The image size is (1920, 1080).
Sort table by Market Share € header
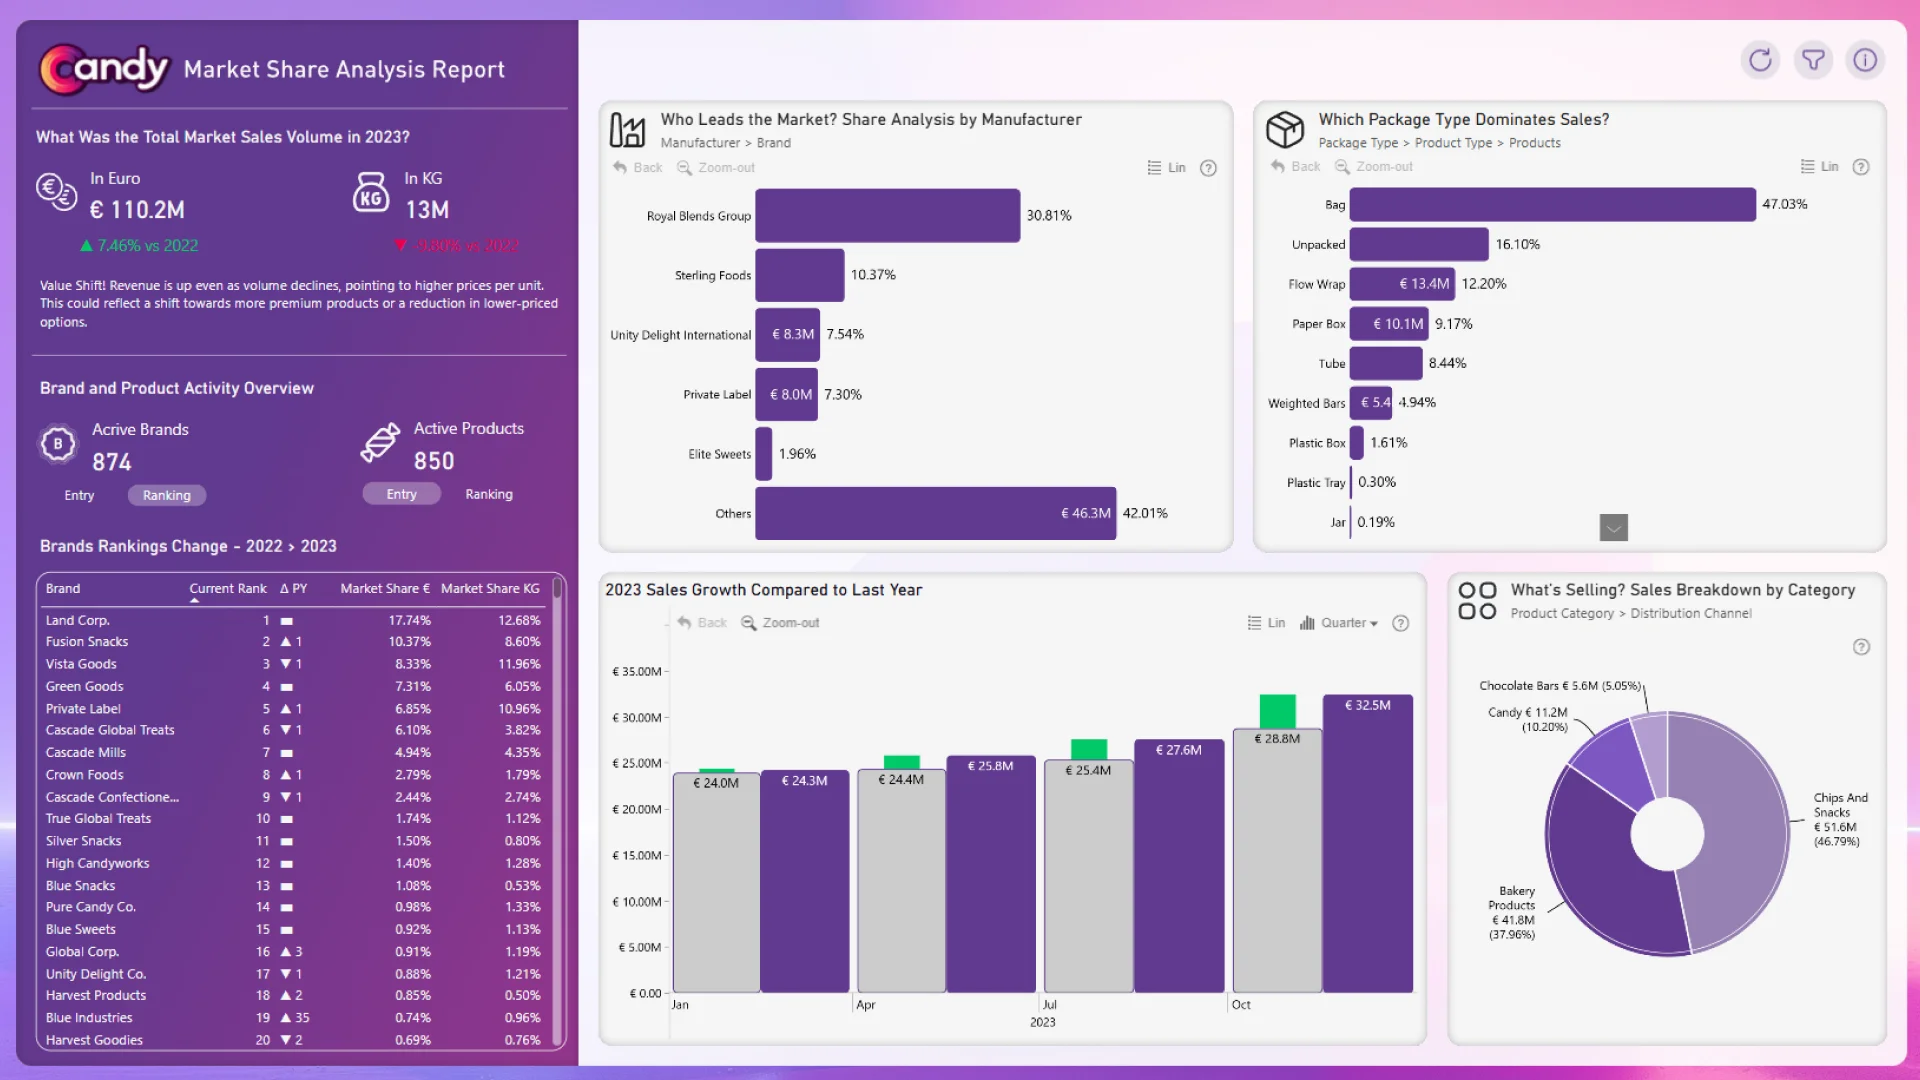coord(385,589)
